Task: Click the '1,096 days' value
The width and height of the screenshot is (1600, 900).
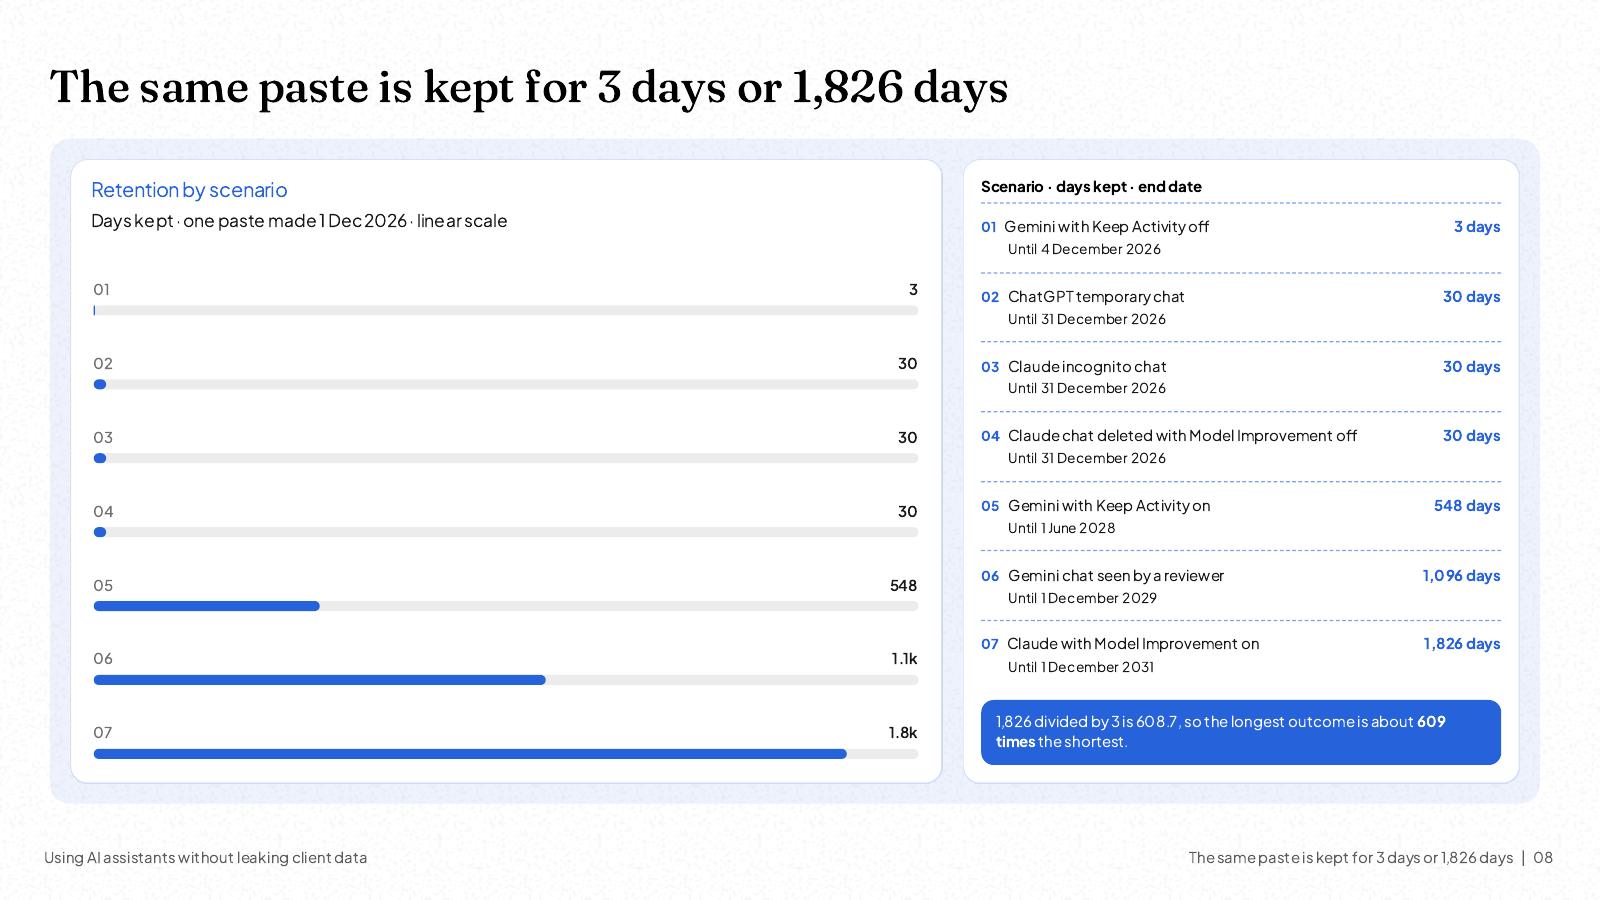Action: tap(1461, 576)
